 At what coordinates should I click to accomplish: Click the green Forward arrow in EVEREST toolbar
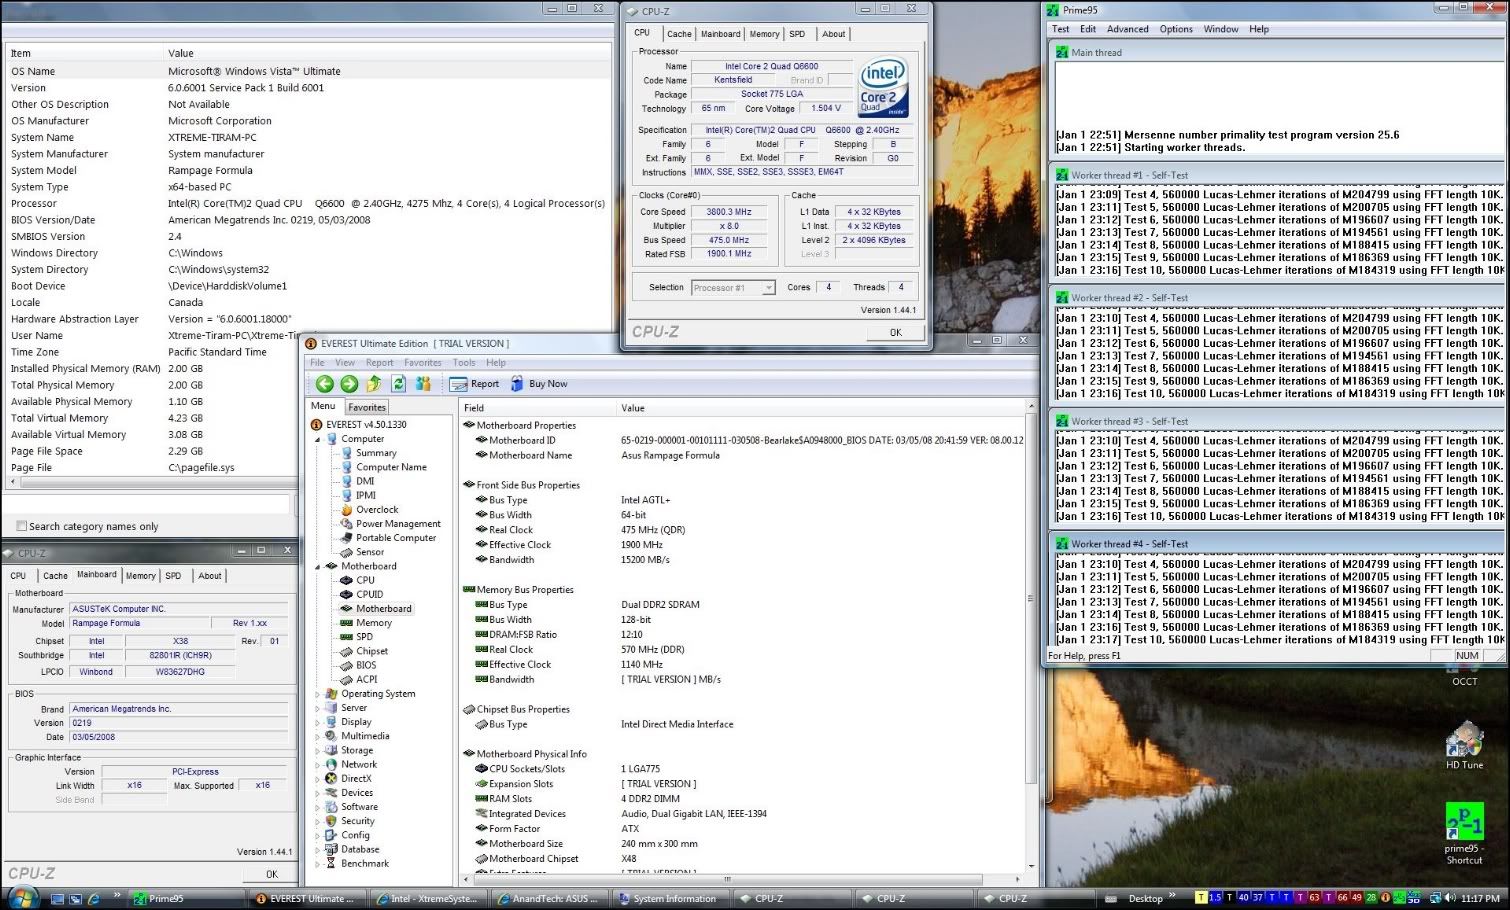click(x=349, y=384)
